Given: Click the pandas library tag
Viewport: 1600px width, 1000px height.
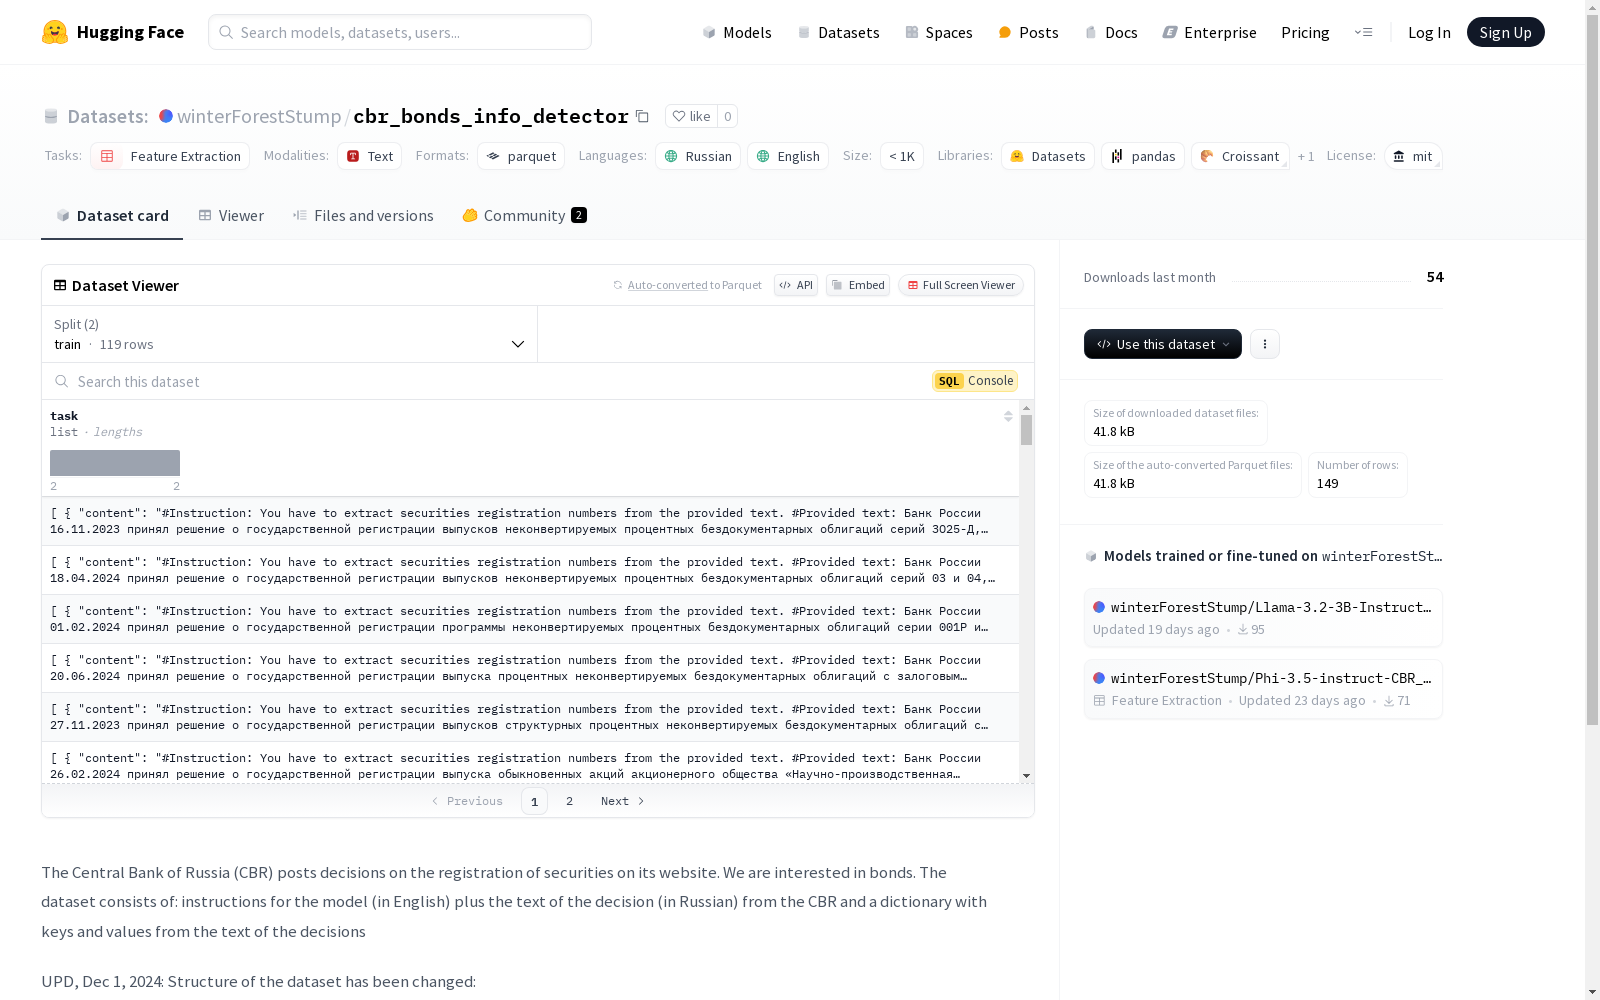Looking at the screenshot, I should (x=1143, y=156).
